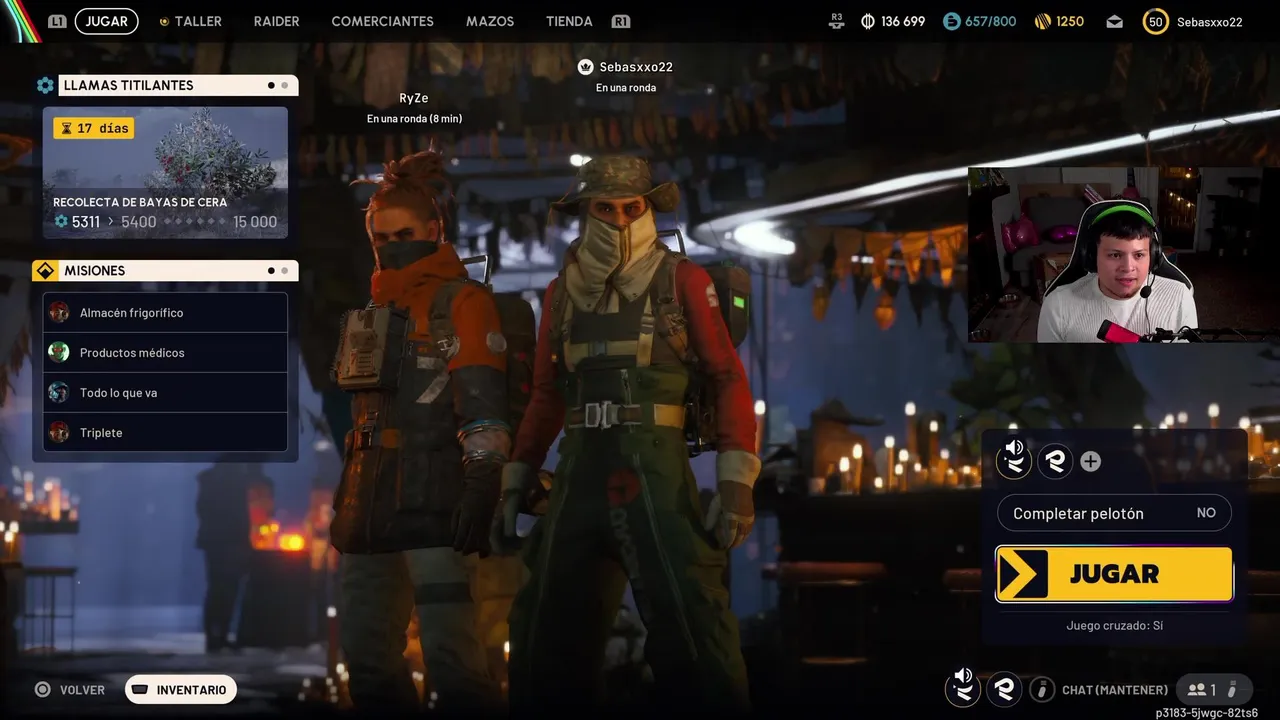Open the COMERCIANTES tab

tap(382, 21)
